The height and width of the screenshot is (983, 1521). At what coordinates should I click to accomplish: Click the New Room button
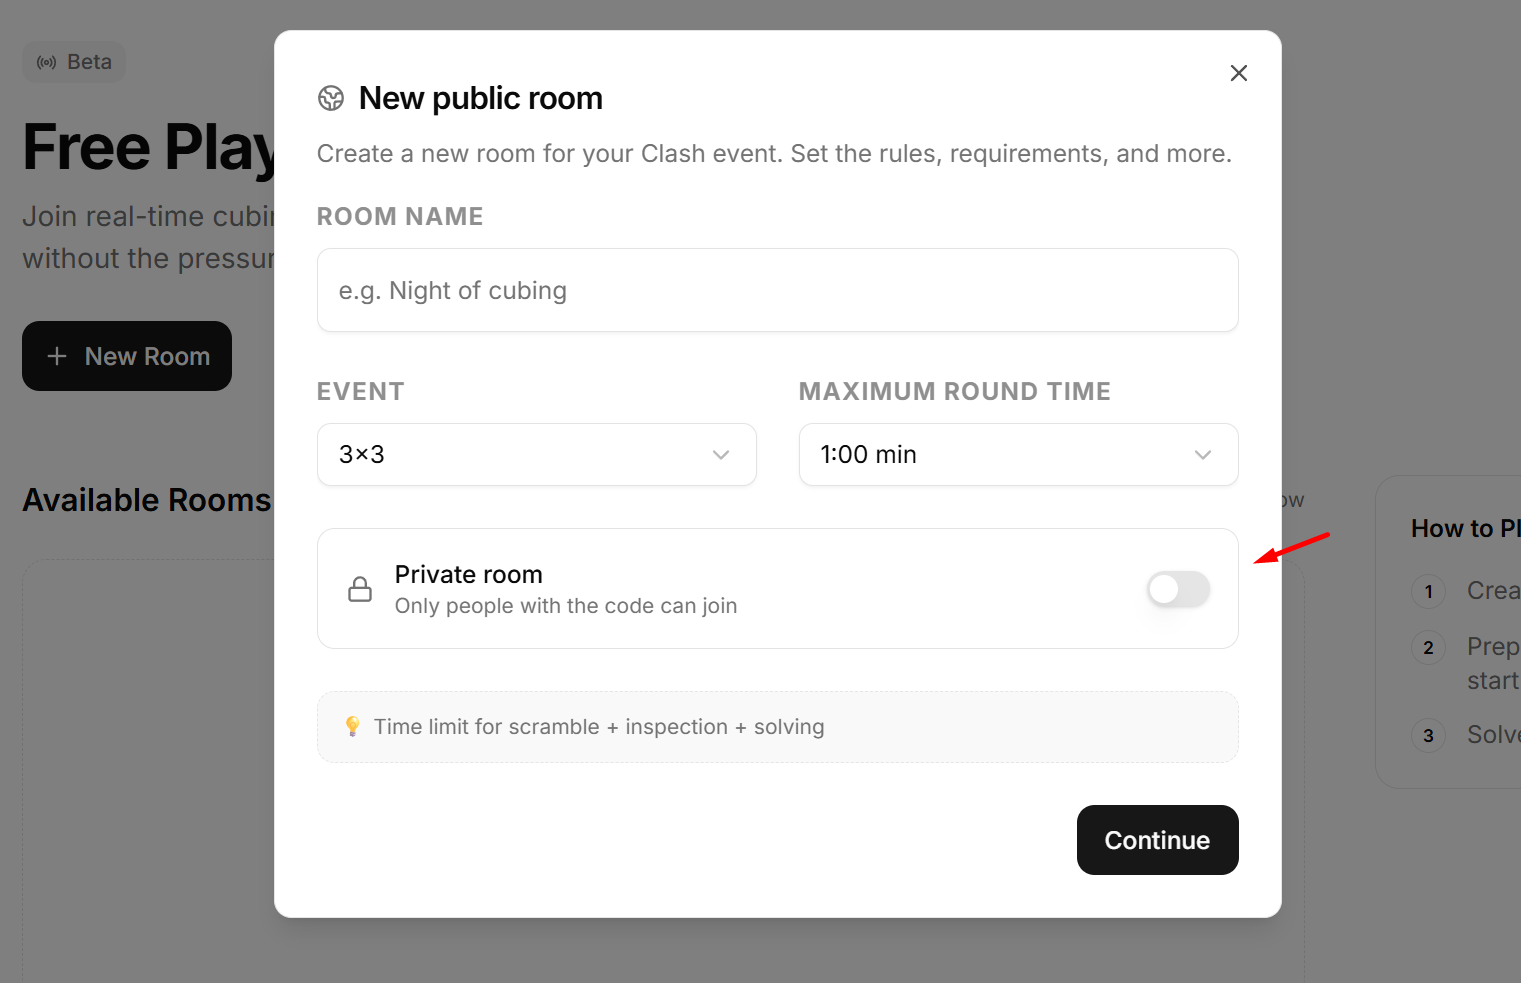point(127,356)
